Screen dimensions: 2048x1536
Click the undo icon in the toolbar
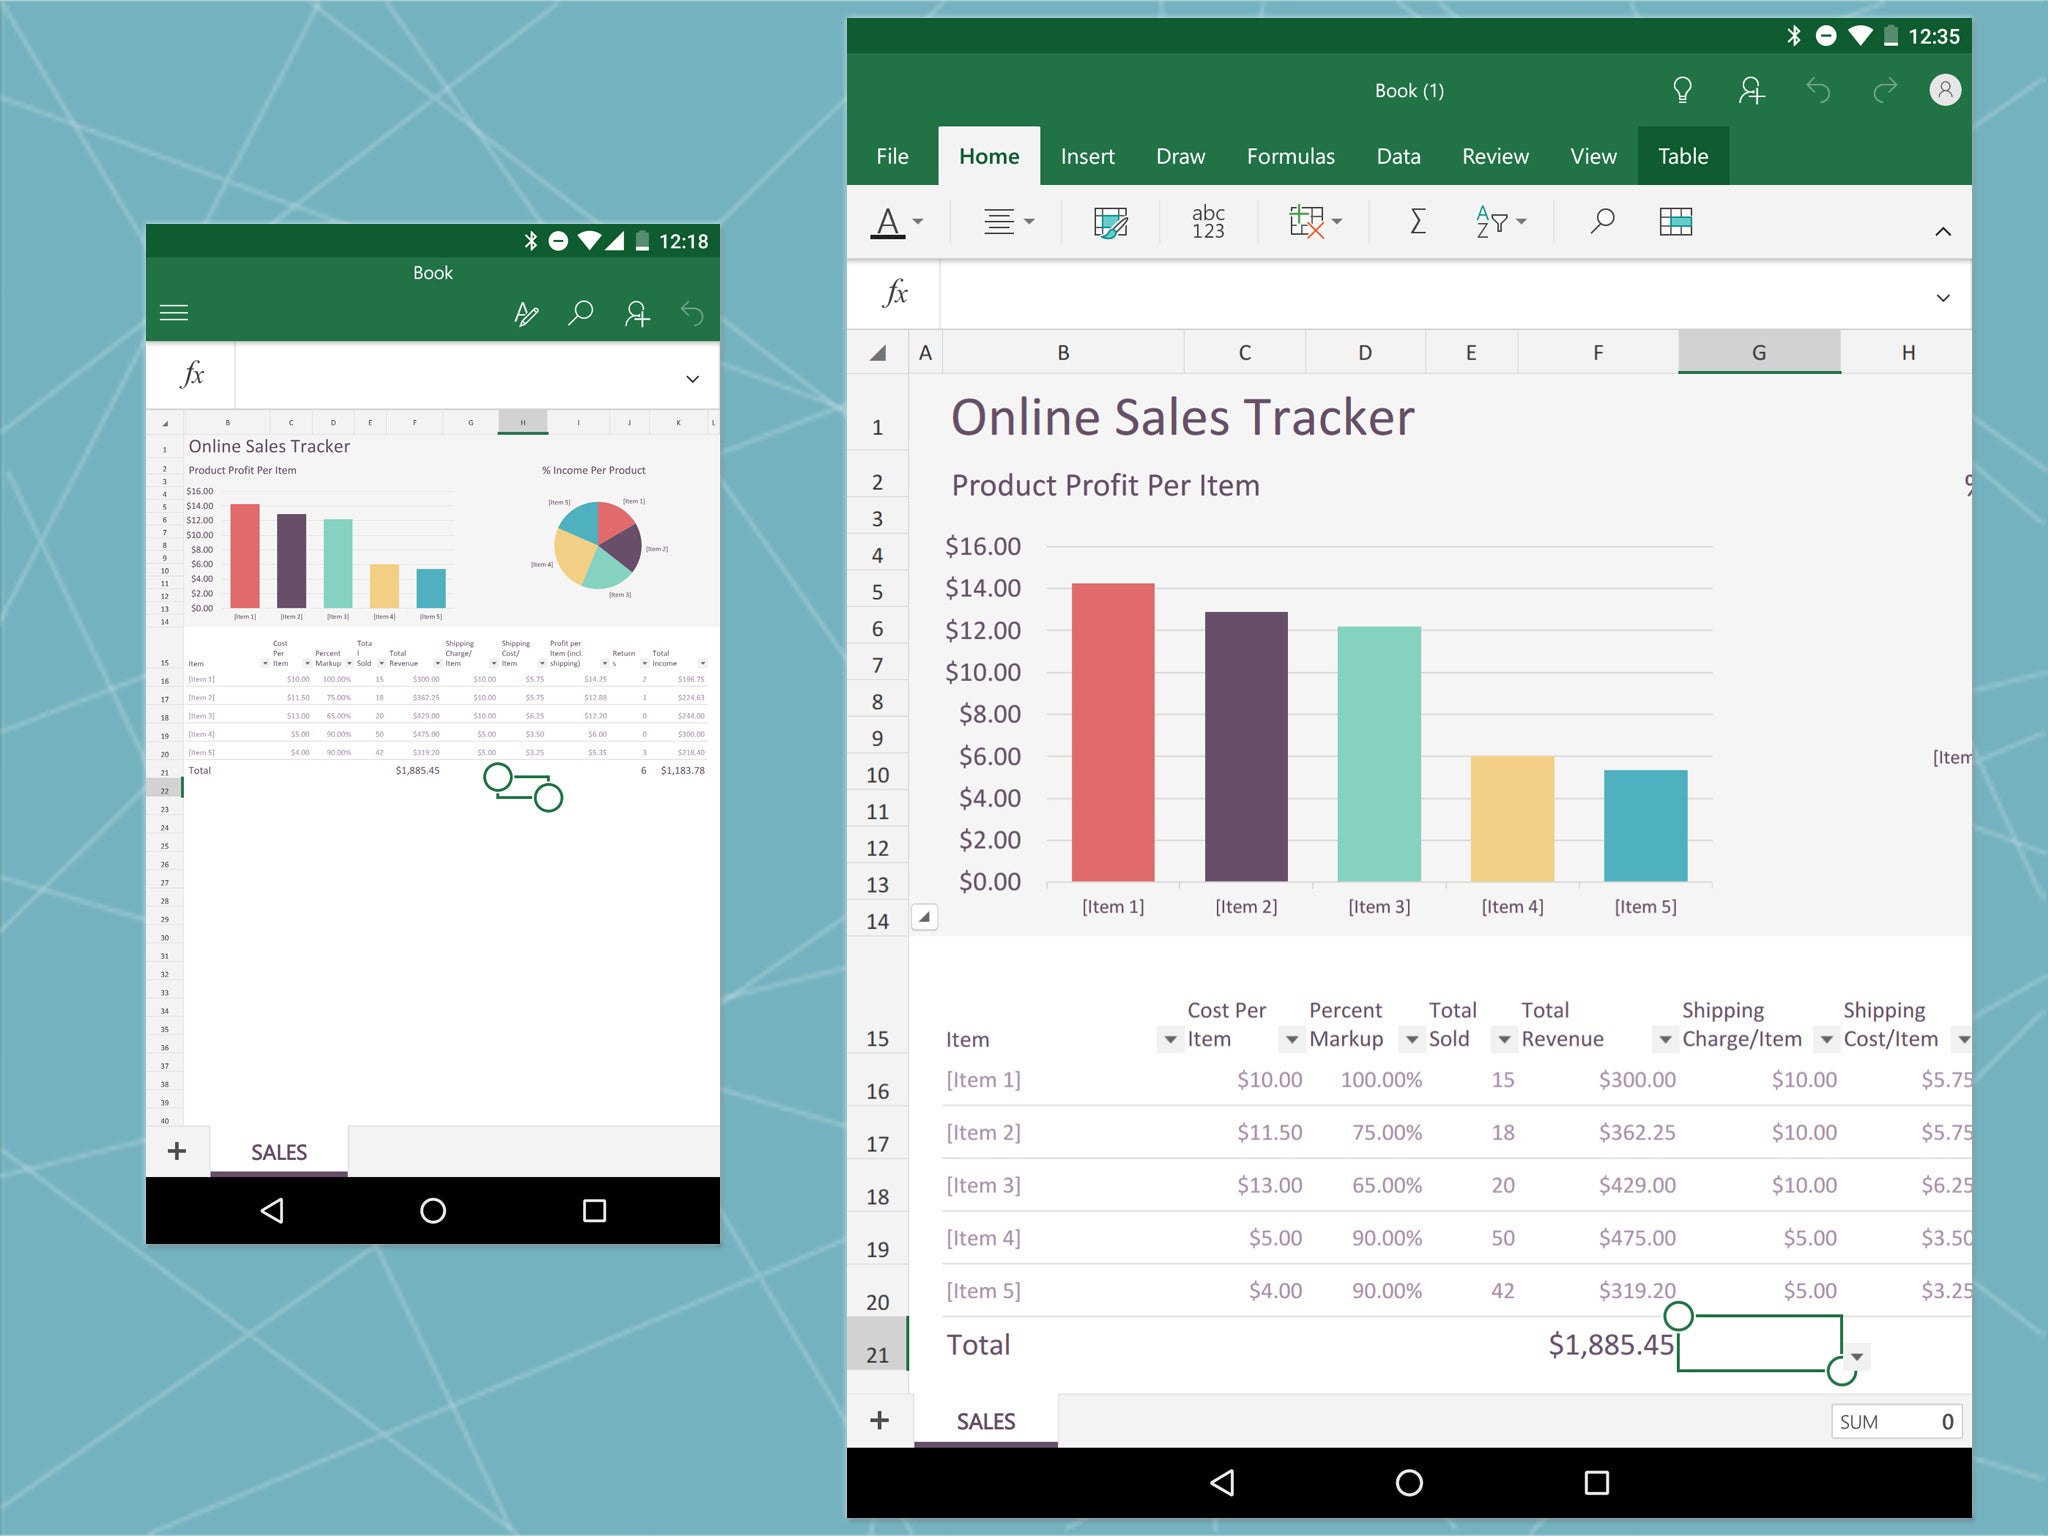click(1819, 90)
